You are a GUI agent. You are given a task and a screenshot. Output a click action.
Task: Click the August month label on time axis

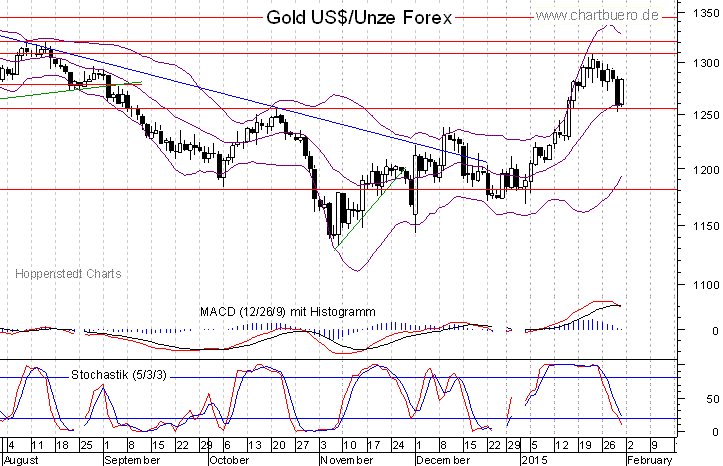[x=22, y=460]
